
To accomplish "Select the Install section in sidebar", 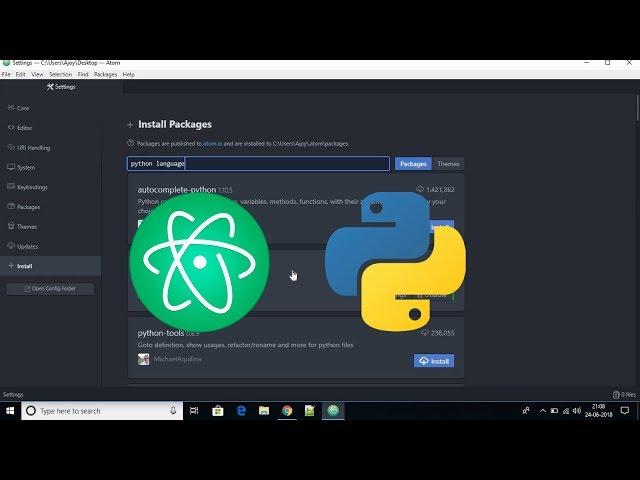I will click(x=51, y=266).
